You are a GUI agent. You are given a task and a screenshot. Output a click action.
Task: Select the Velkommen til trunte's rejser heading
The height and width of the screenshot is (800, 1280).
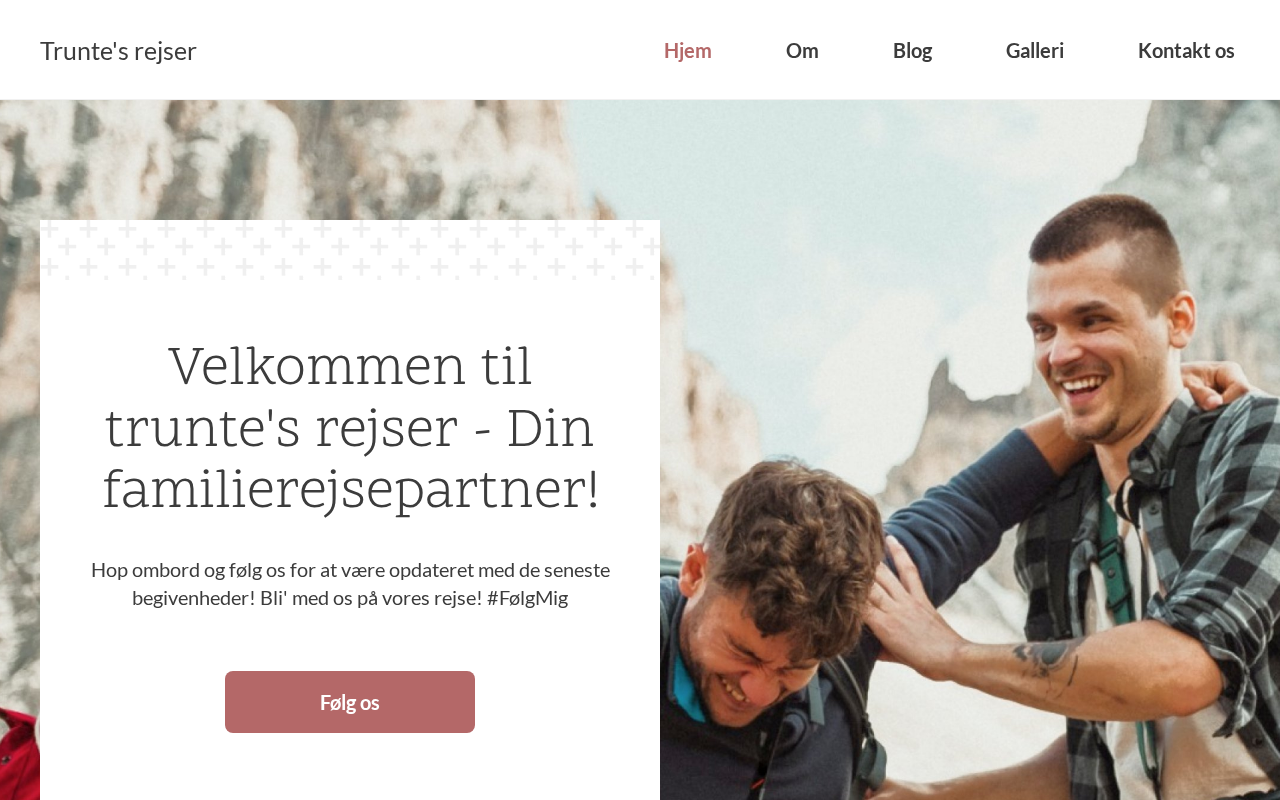(x=350, y=428)
